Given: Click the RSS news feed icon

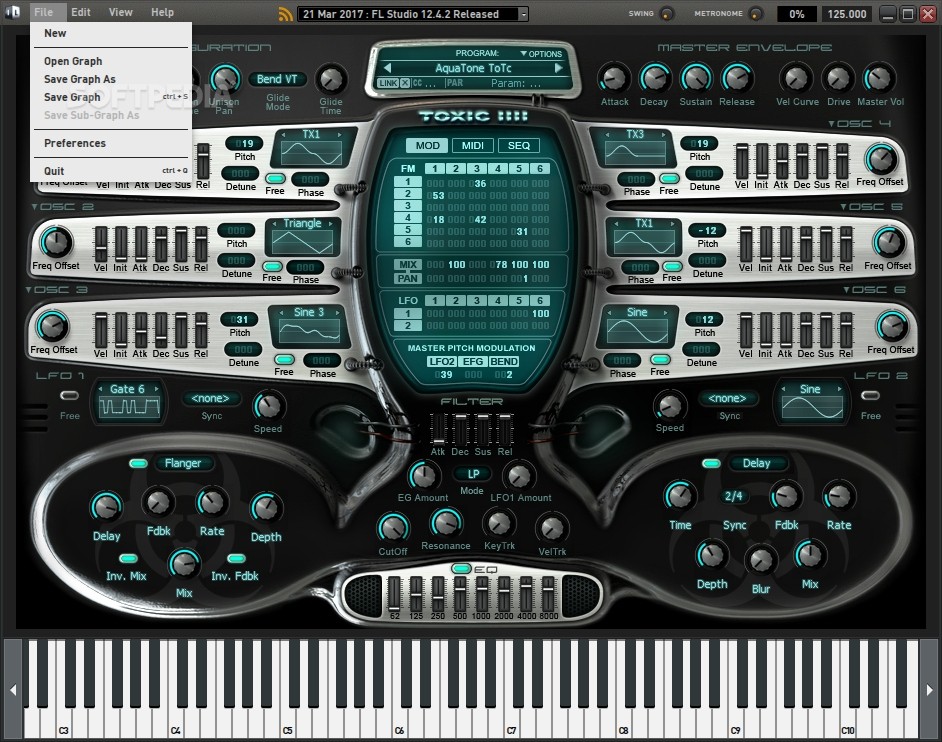Looking at the screenshot, I should pyautogui.click(x=286, y=14).
